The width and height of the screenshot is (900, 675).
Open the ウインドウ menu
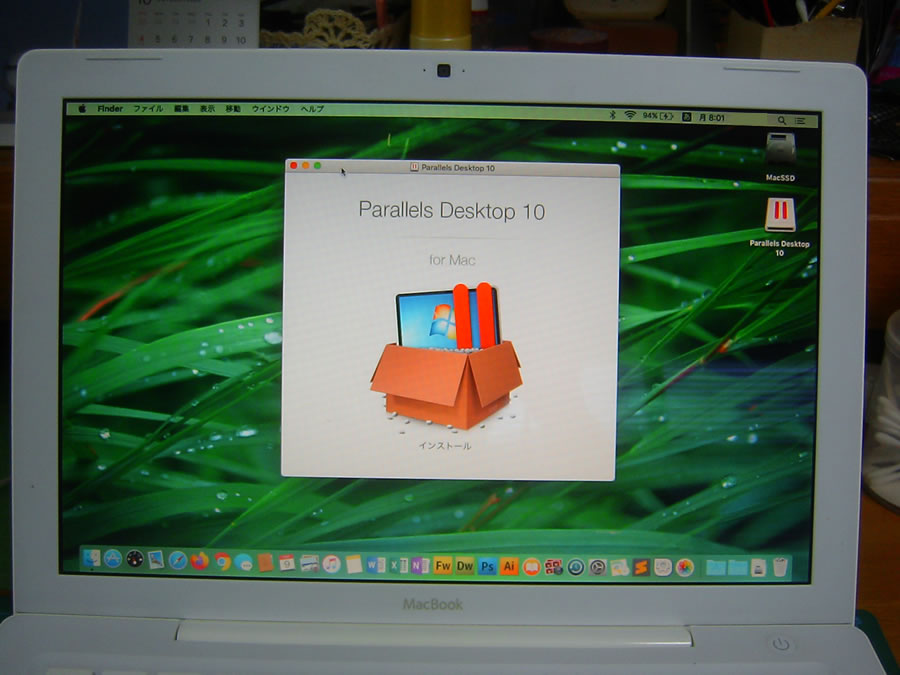click(270, 108)
